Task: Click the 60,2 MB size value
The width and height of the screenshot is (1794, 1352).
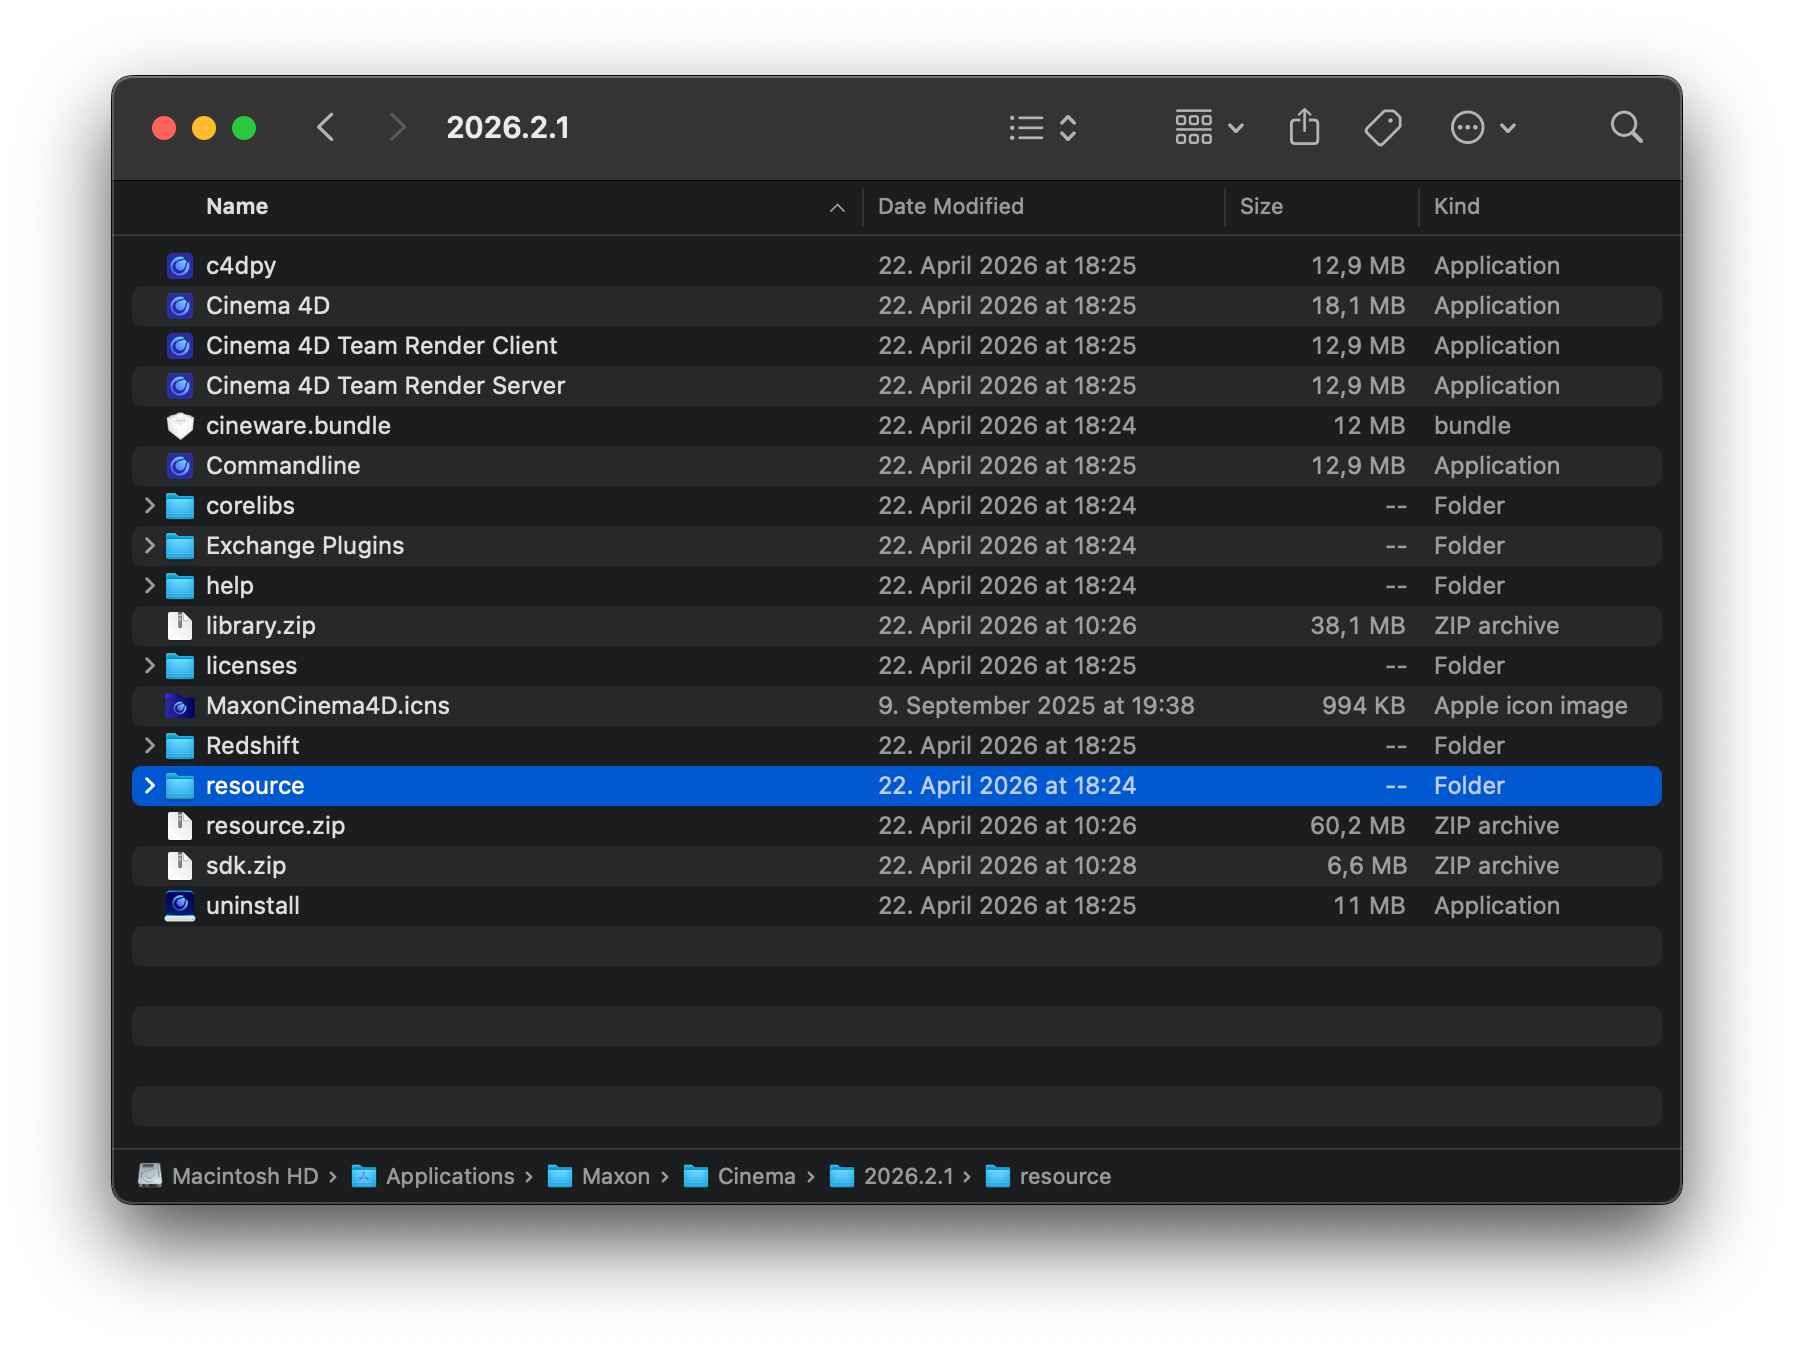Action: (x=1358, y=826)
